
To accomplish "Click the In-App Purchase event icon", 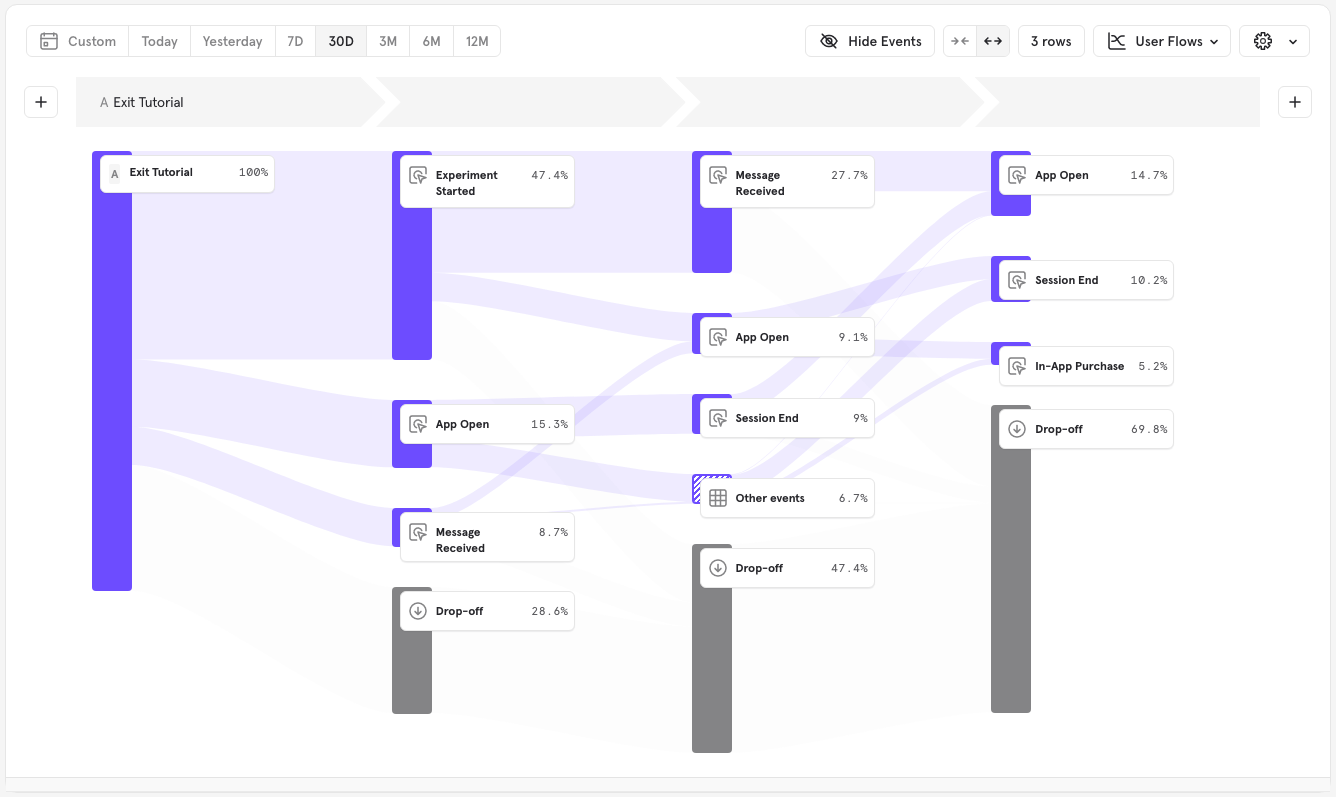I will (1017, 366).
